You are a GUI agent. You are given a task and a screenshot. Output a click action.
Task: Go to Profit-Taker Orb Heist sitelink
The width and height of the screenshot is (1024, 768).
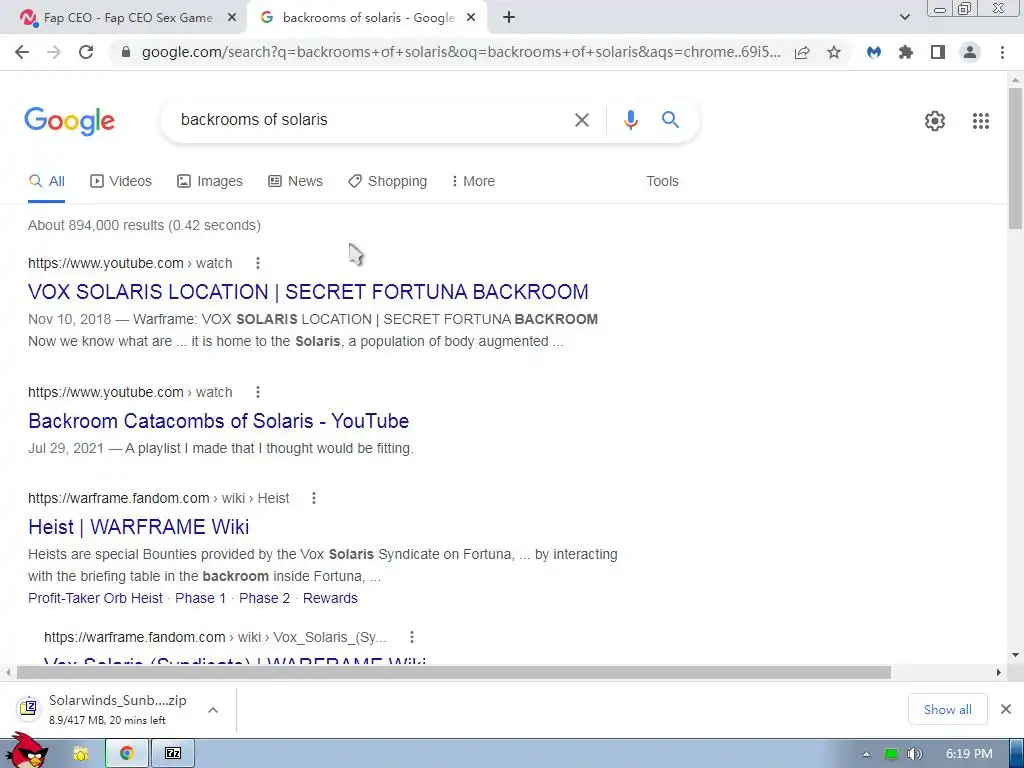click(95, 598)
